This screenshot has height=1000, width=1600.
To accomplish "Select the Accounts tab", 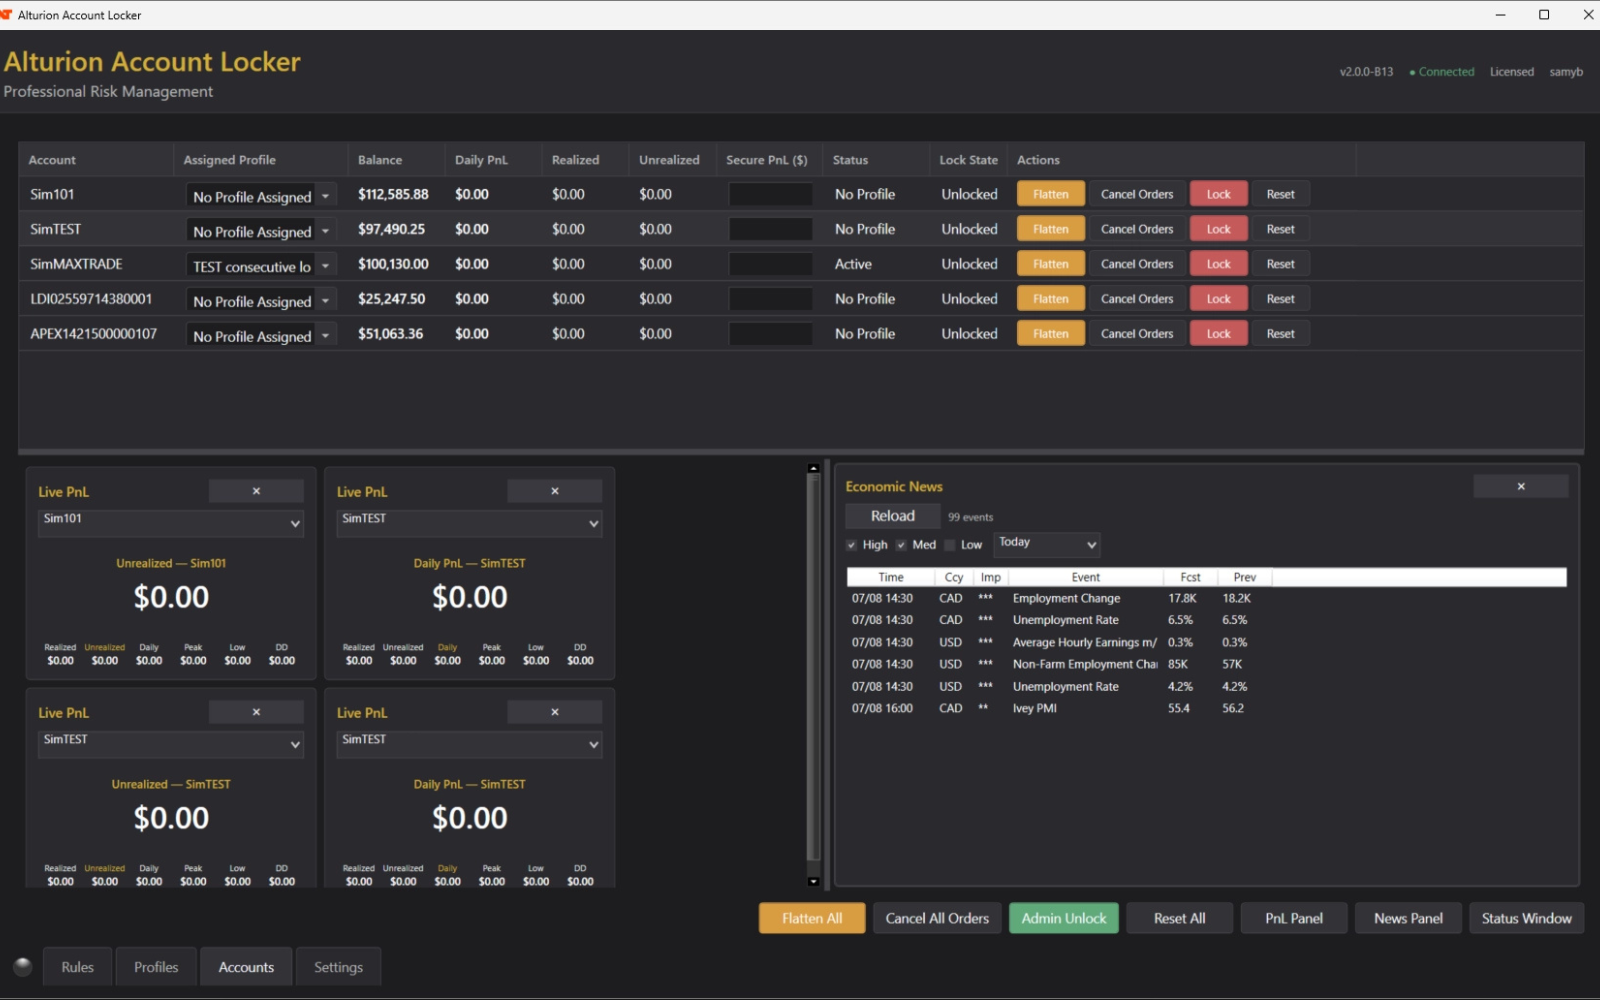I will pos(246,967).
